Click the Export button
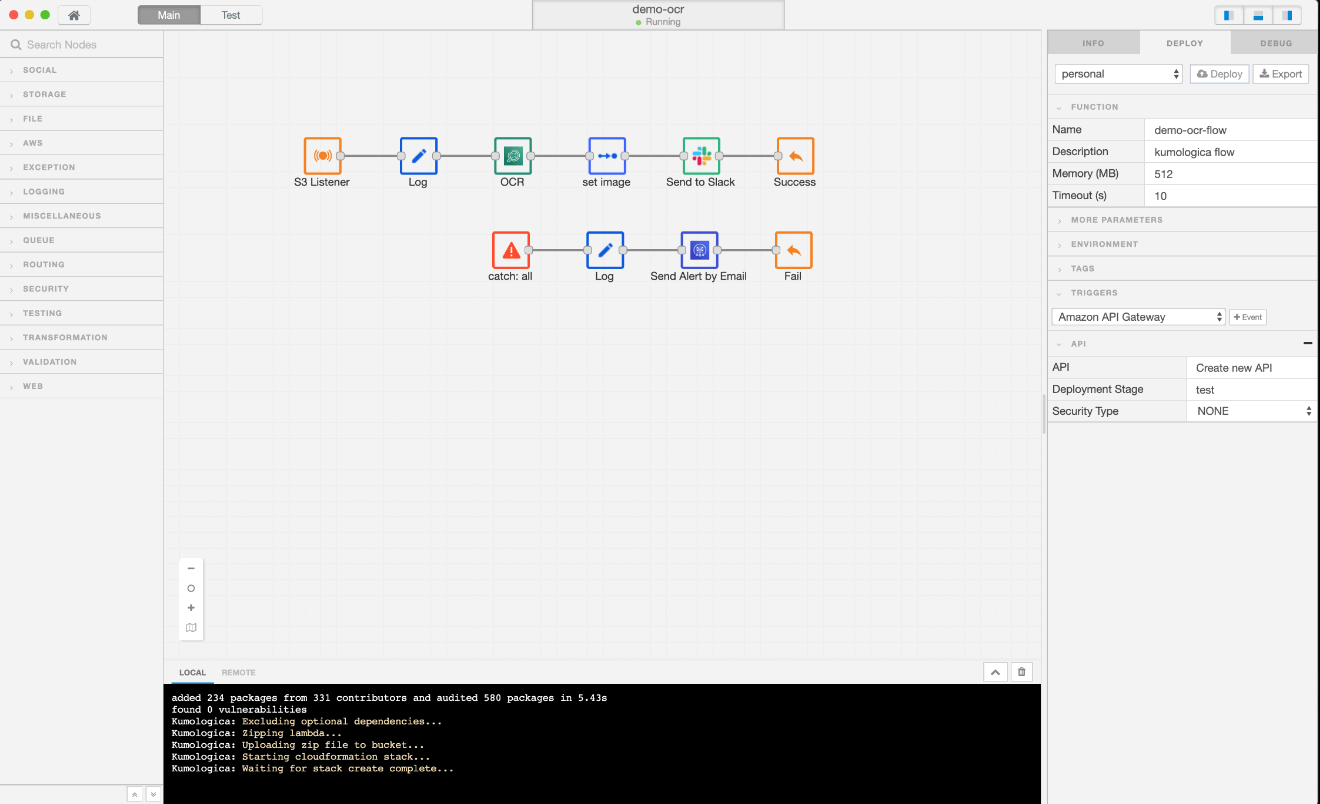Viewport: 1320px width, 804px height. coord(1280,74)
